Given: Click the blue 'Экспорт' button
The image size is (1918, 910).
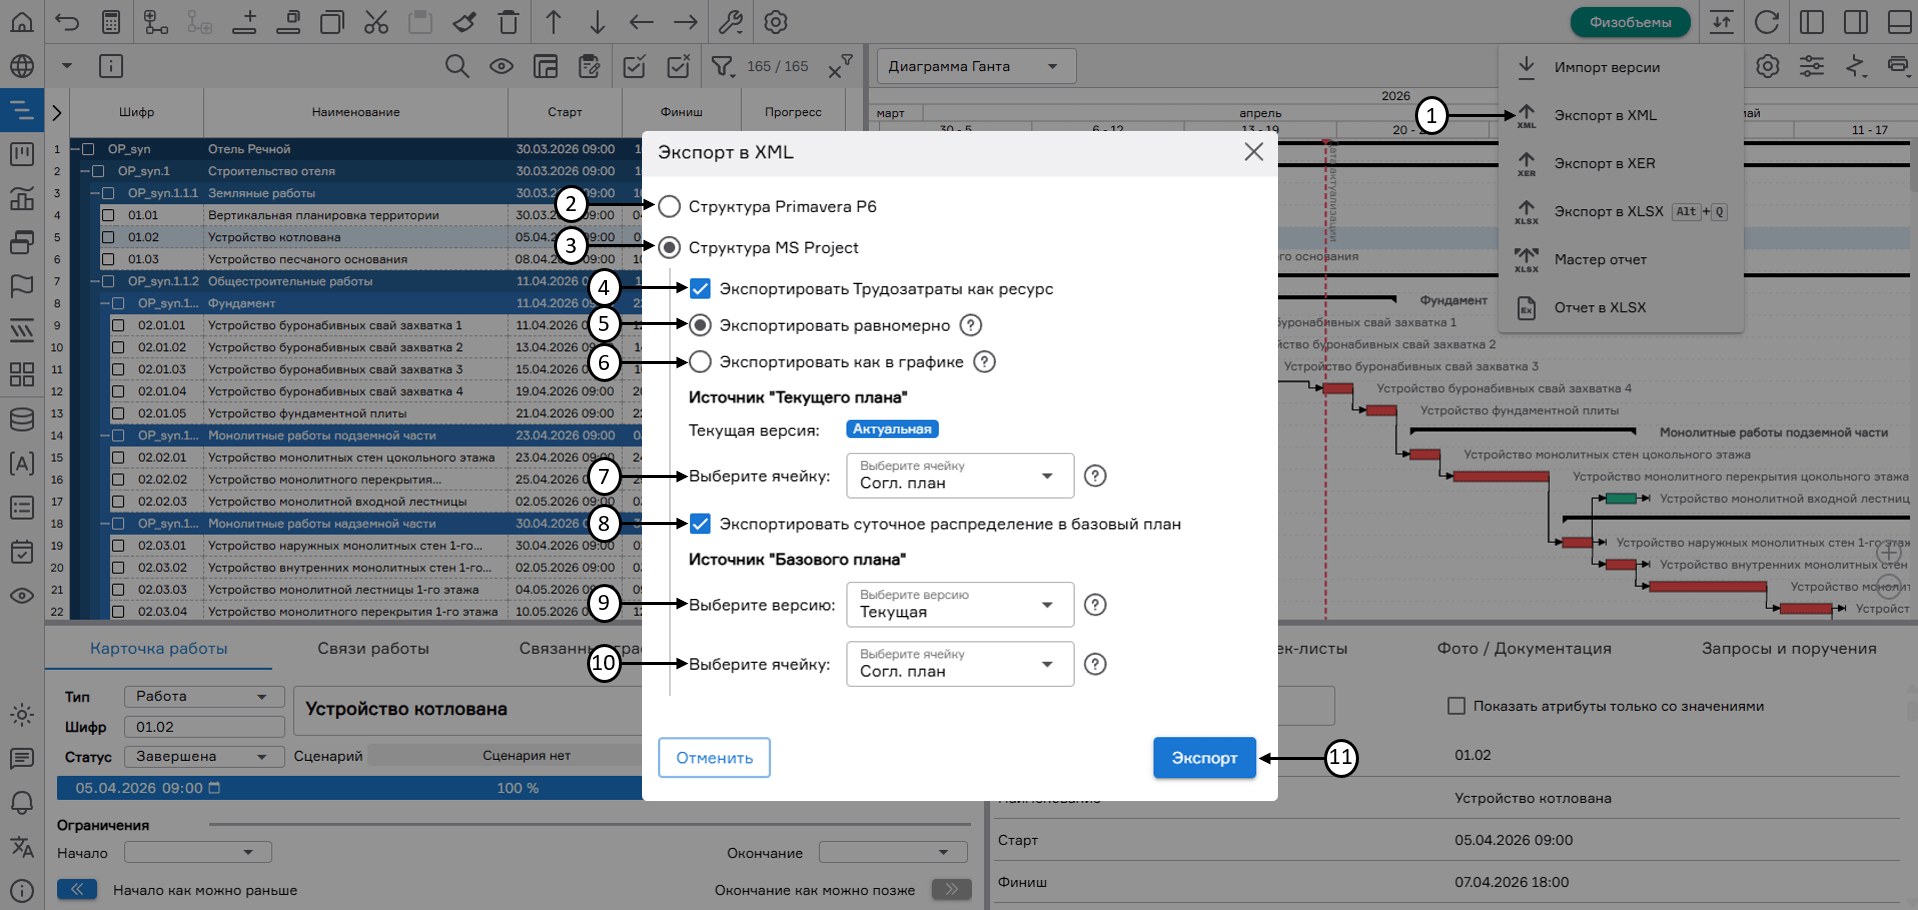Looking at the screenshot, I should (1204, 758).
